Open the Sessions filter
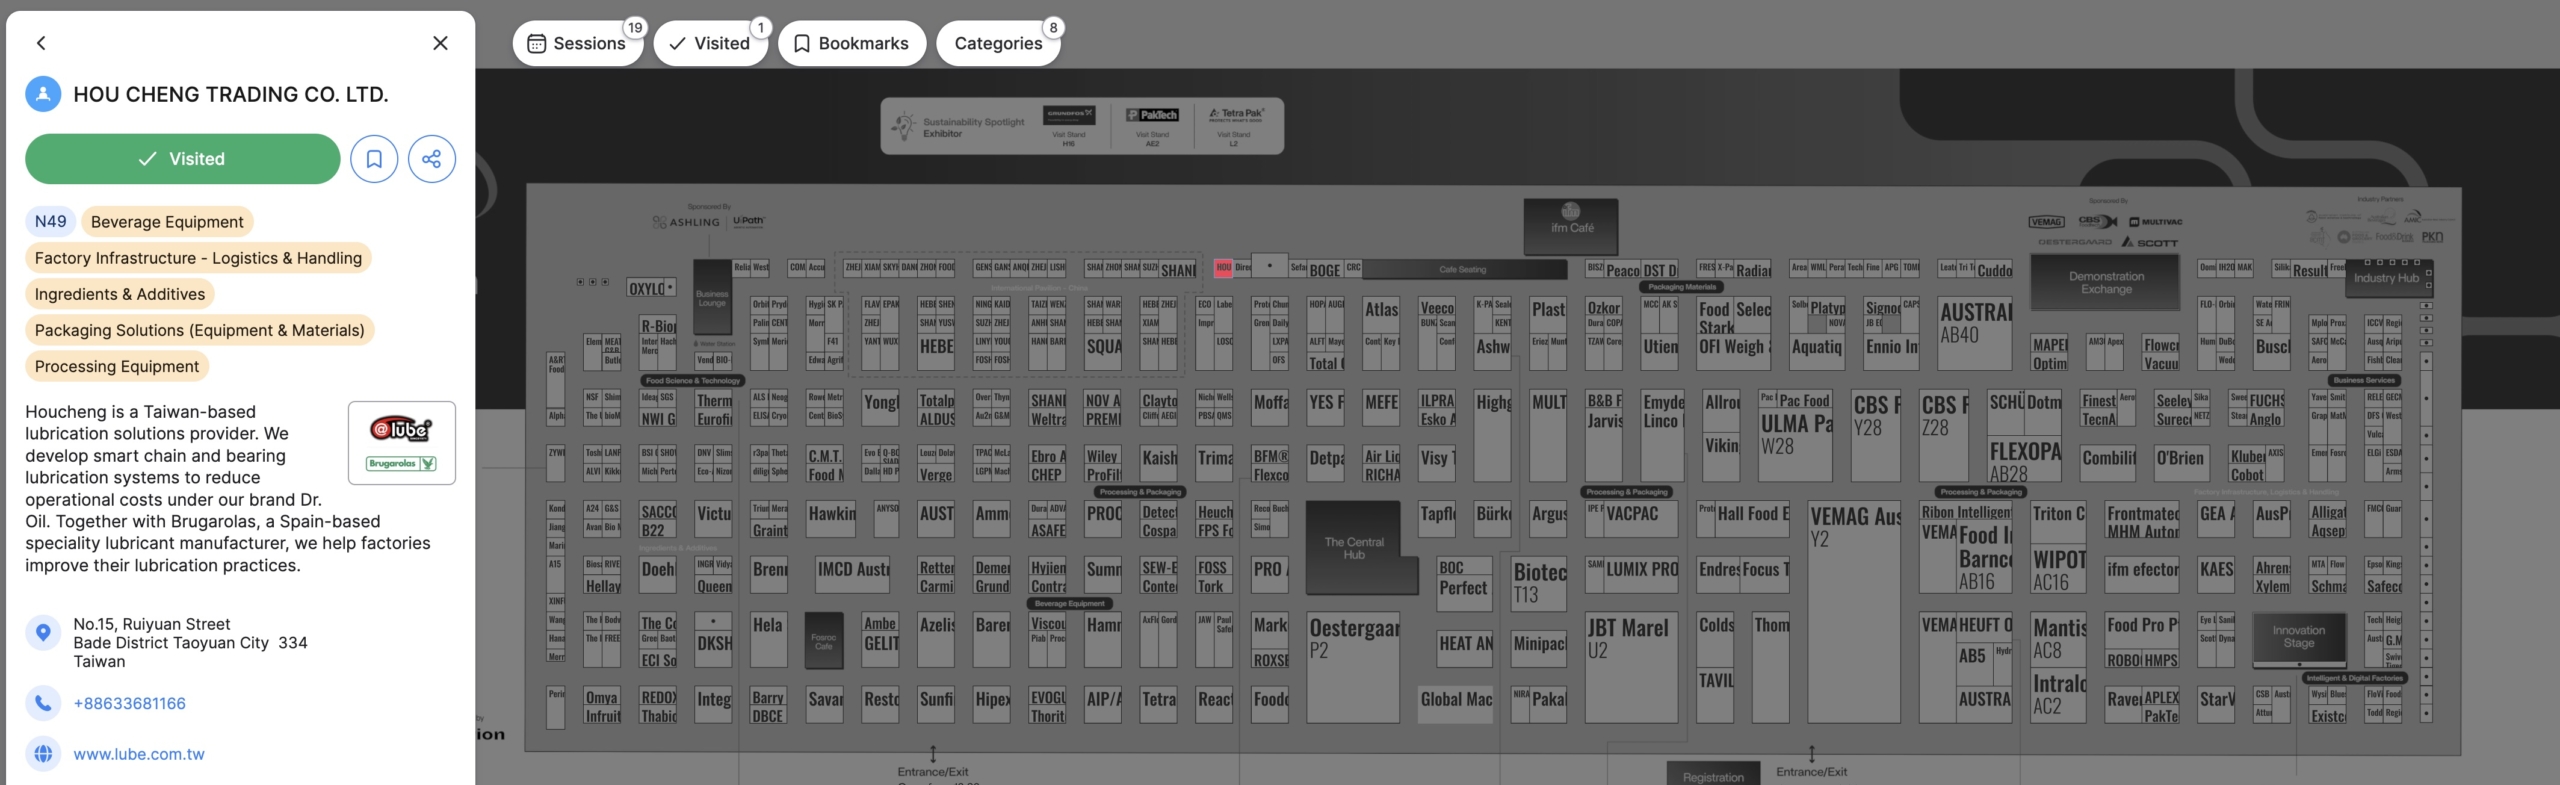2560x785 pixels. [578, 43]
